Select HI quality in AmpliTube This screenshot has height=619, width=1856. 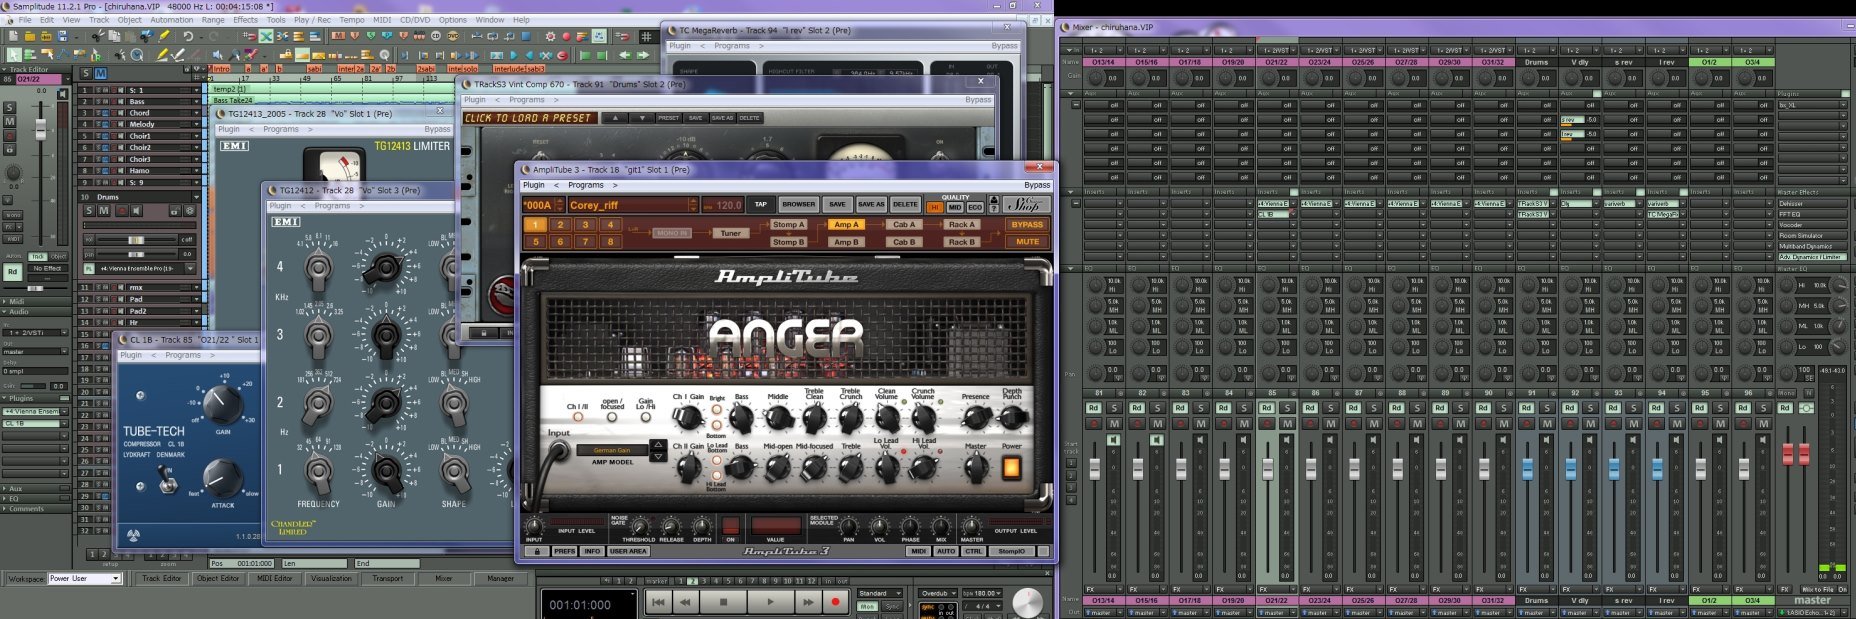click(x=935, y=207)
